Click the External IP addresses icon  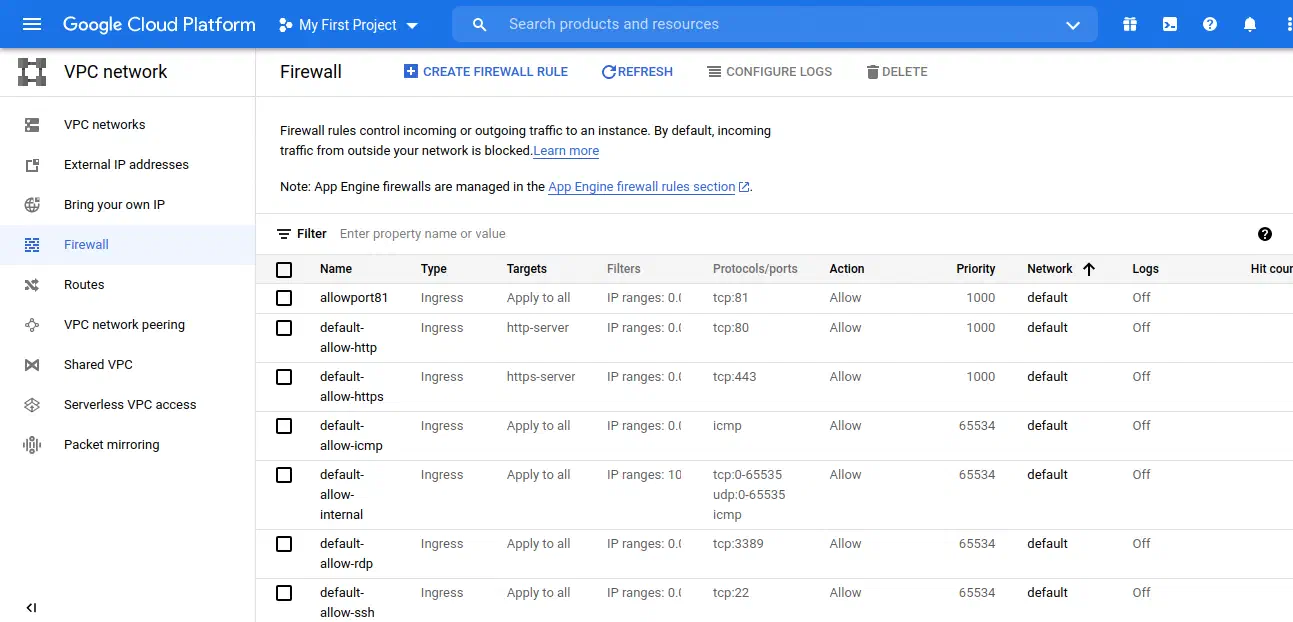click(x=32, y=165)
